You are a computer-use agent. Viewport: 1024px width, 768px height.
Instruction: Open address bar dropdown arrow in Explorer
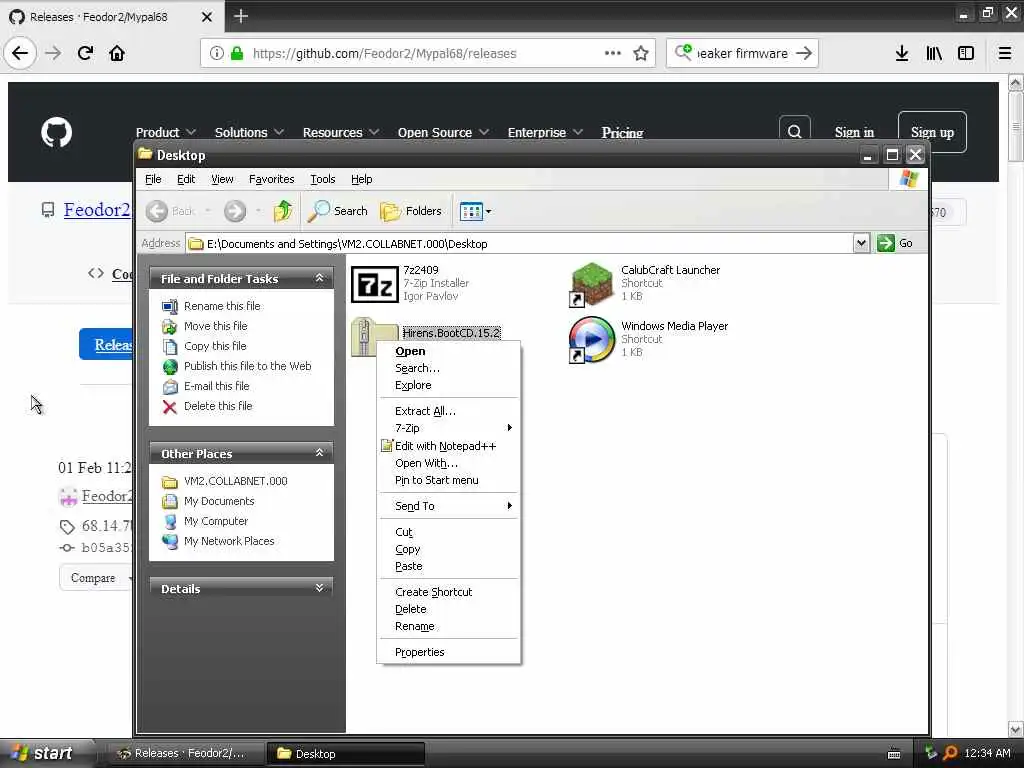(x=861, y=243)
